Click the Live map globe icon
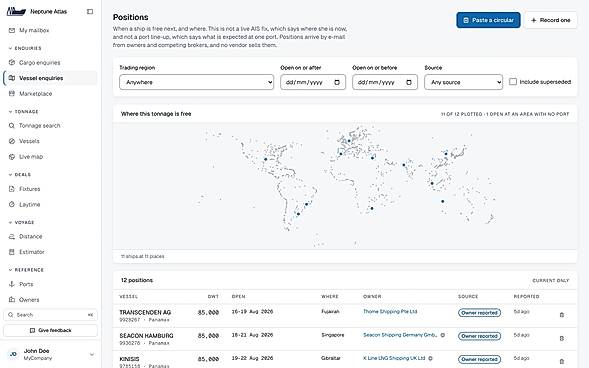This screenshot has height=368, width=589. pos(12,157)
